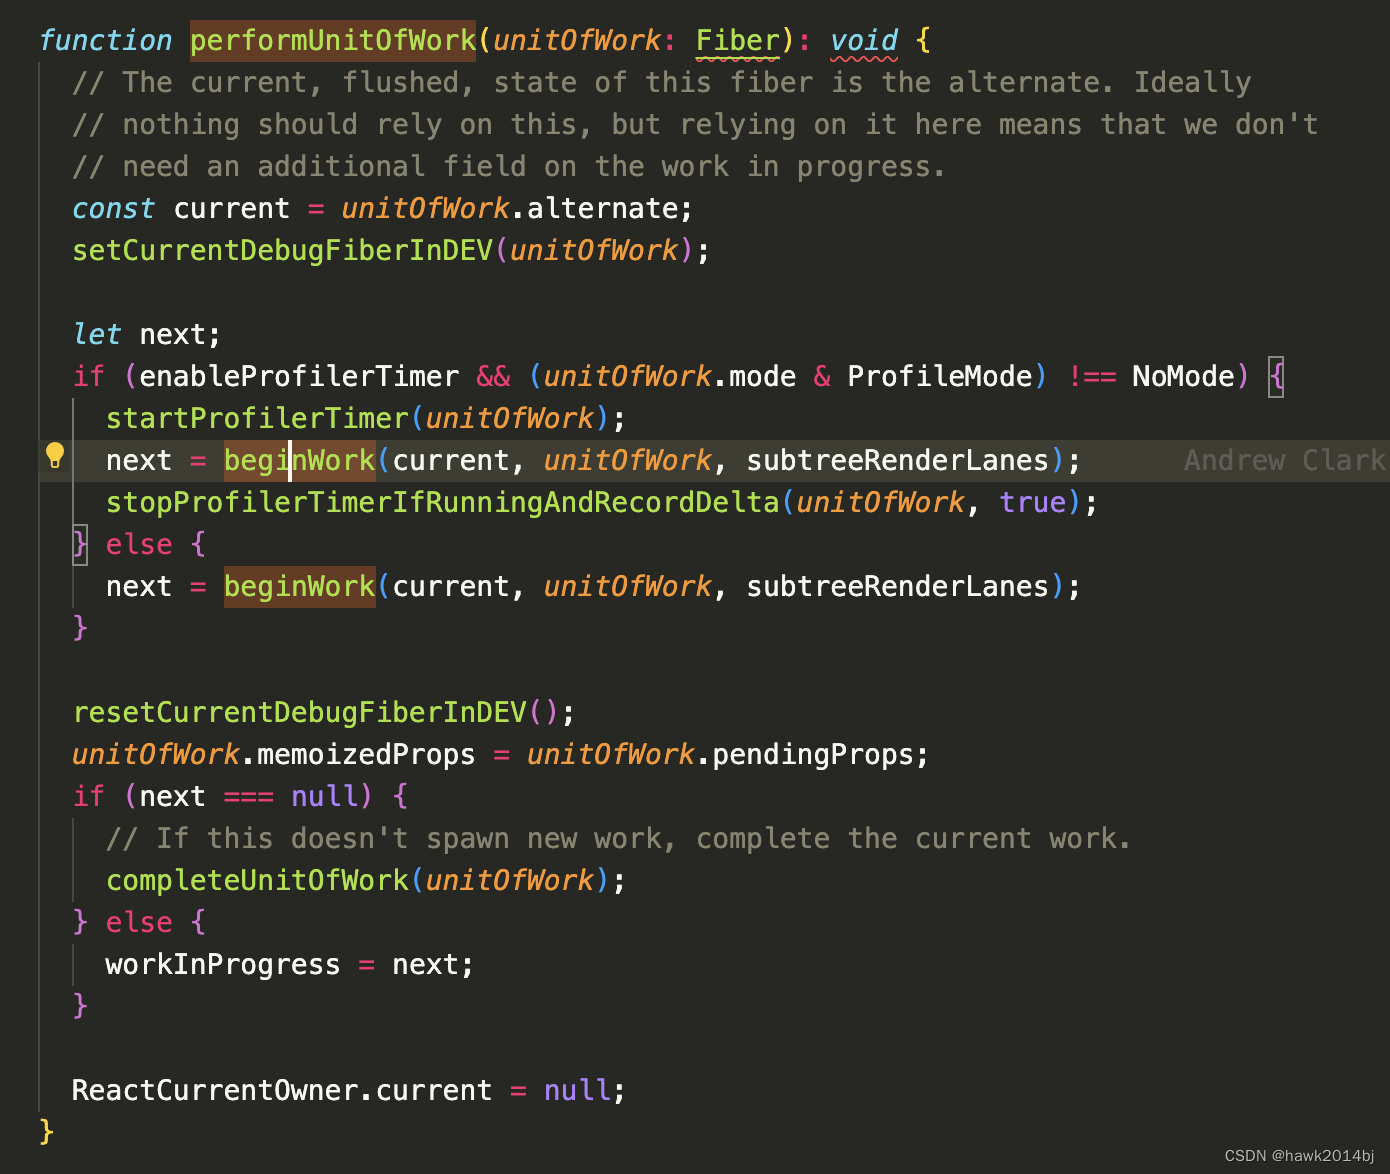
Task: Click beginWork on the cursor line
Action: 300,460
